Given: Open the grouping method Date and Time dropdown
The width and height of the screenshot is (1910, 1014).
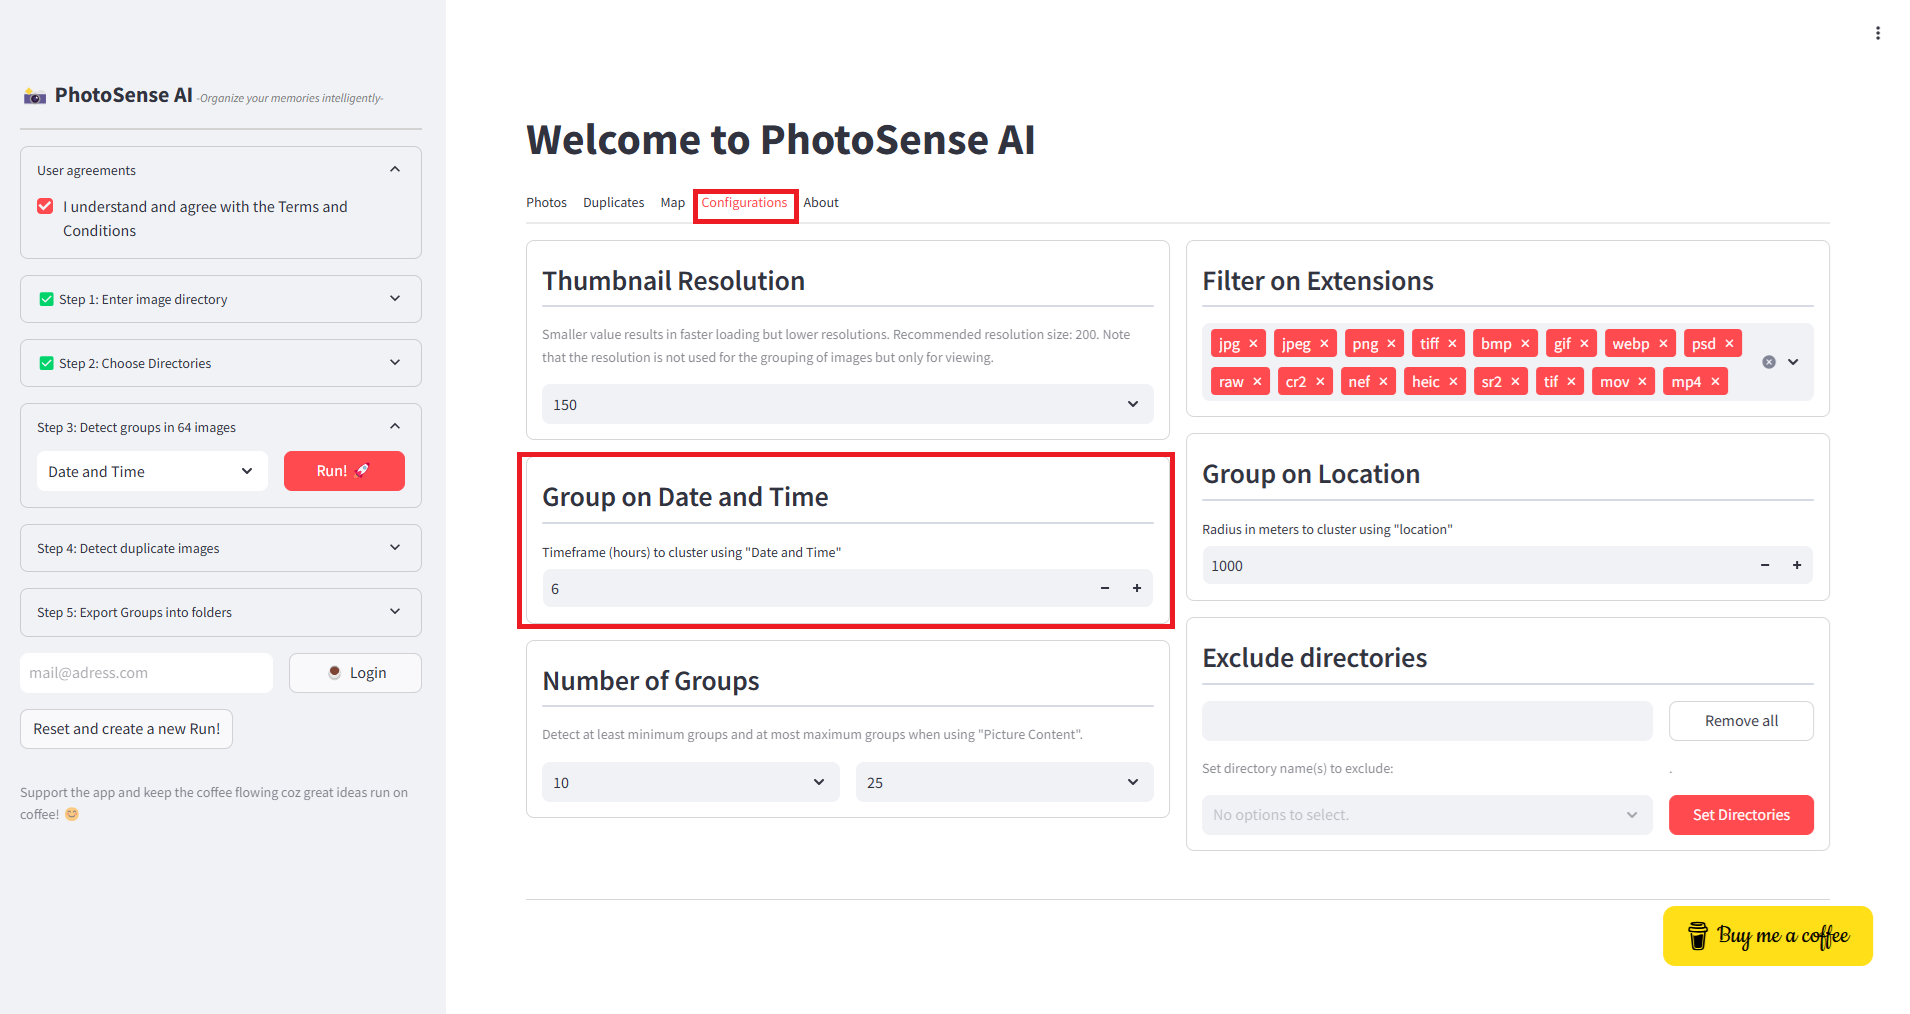Looking at the screenshot, I should [152, 471].
